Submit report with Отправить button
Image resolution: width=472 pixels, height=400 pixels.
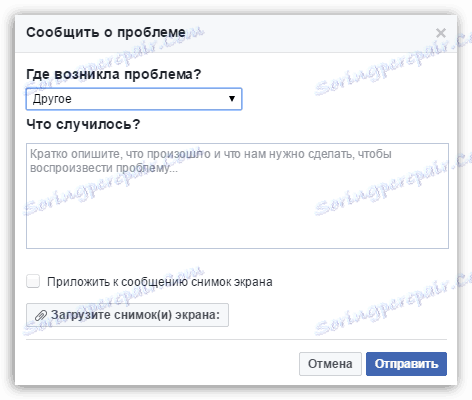click(x=406, y=364)
